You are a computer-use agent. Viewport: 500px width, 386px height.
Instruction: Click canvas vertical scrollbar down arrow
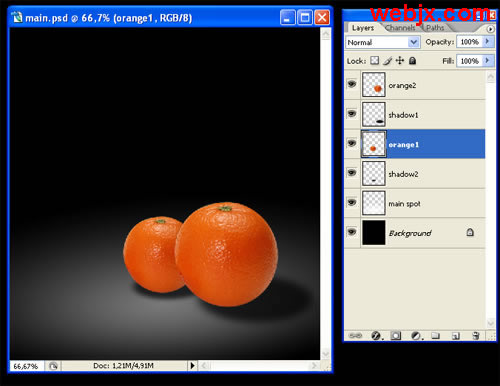pyautogui.click(x=326, y=354)
